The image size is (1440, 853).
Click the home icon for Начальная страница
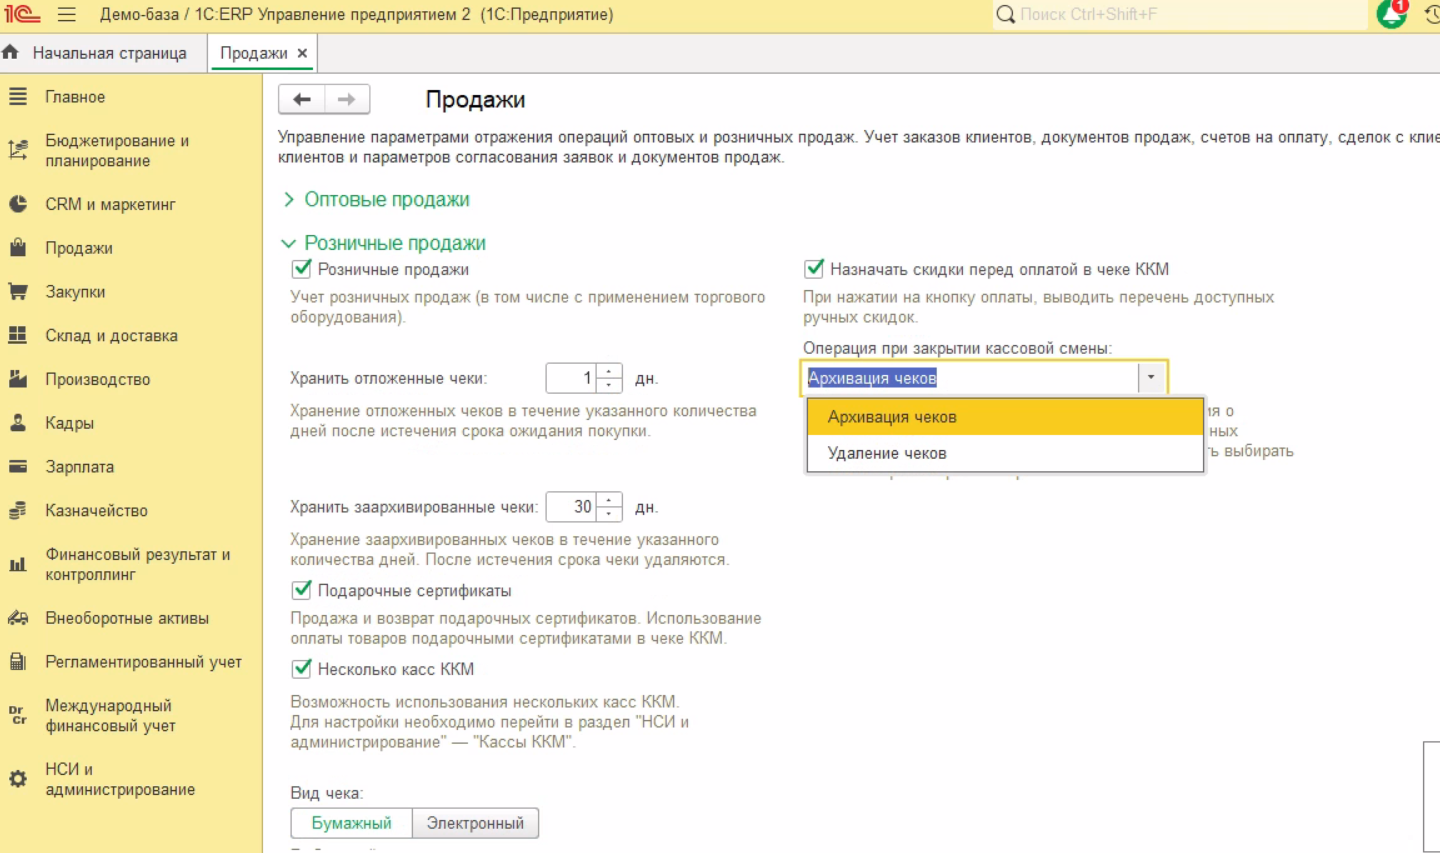tap(11, 53)
